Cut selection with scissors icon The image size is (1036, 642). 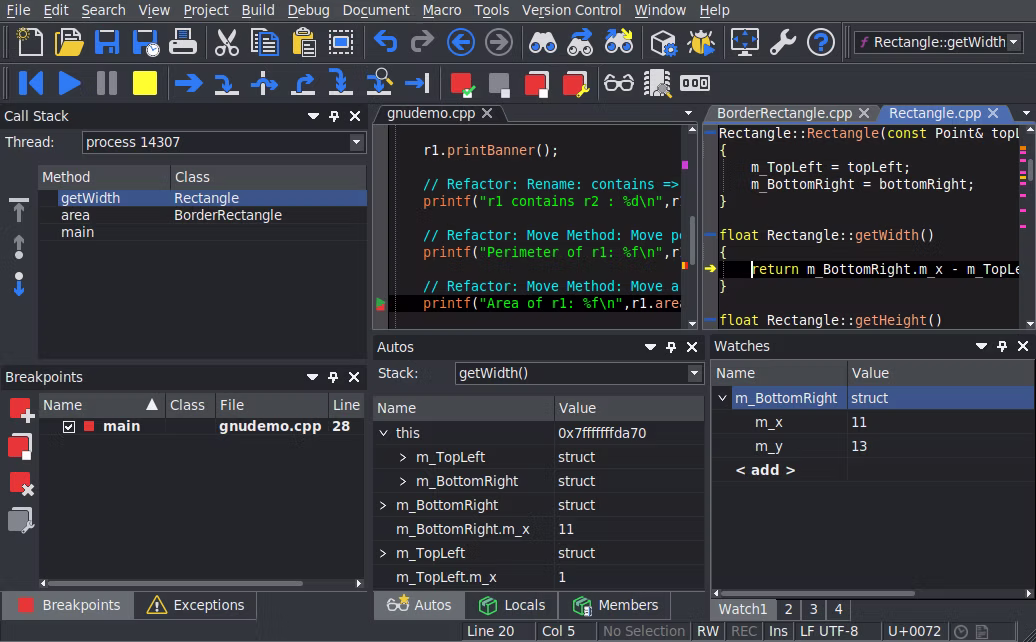pyautogui.click(x=226, y=42)
